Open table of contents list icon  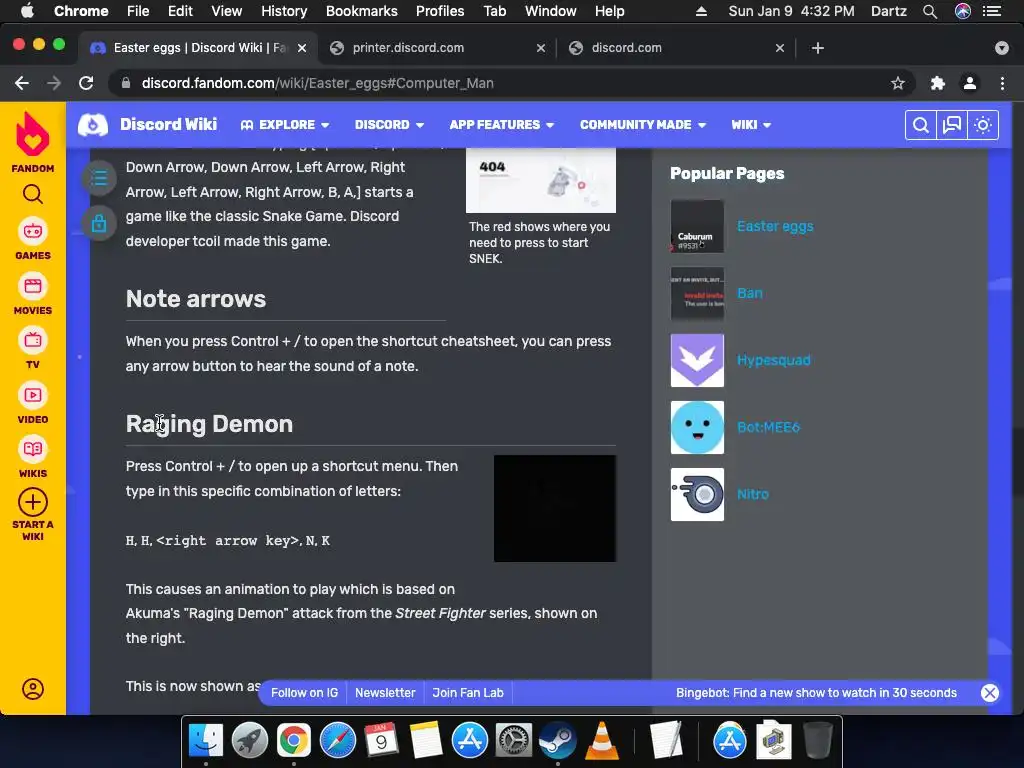pyautogui.click(x=99, y=178)
